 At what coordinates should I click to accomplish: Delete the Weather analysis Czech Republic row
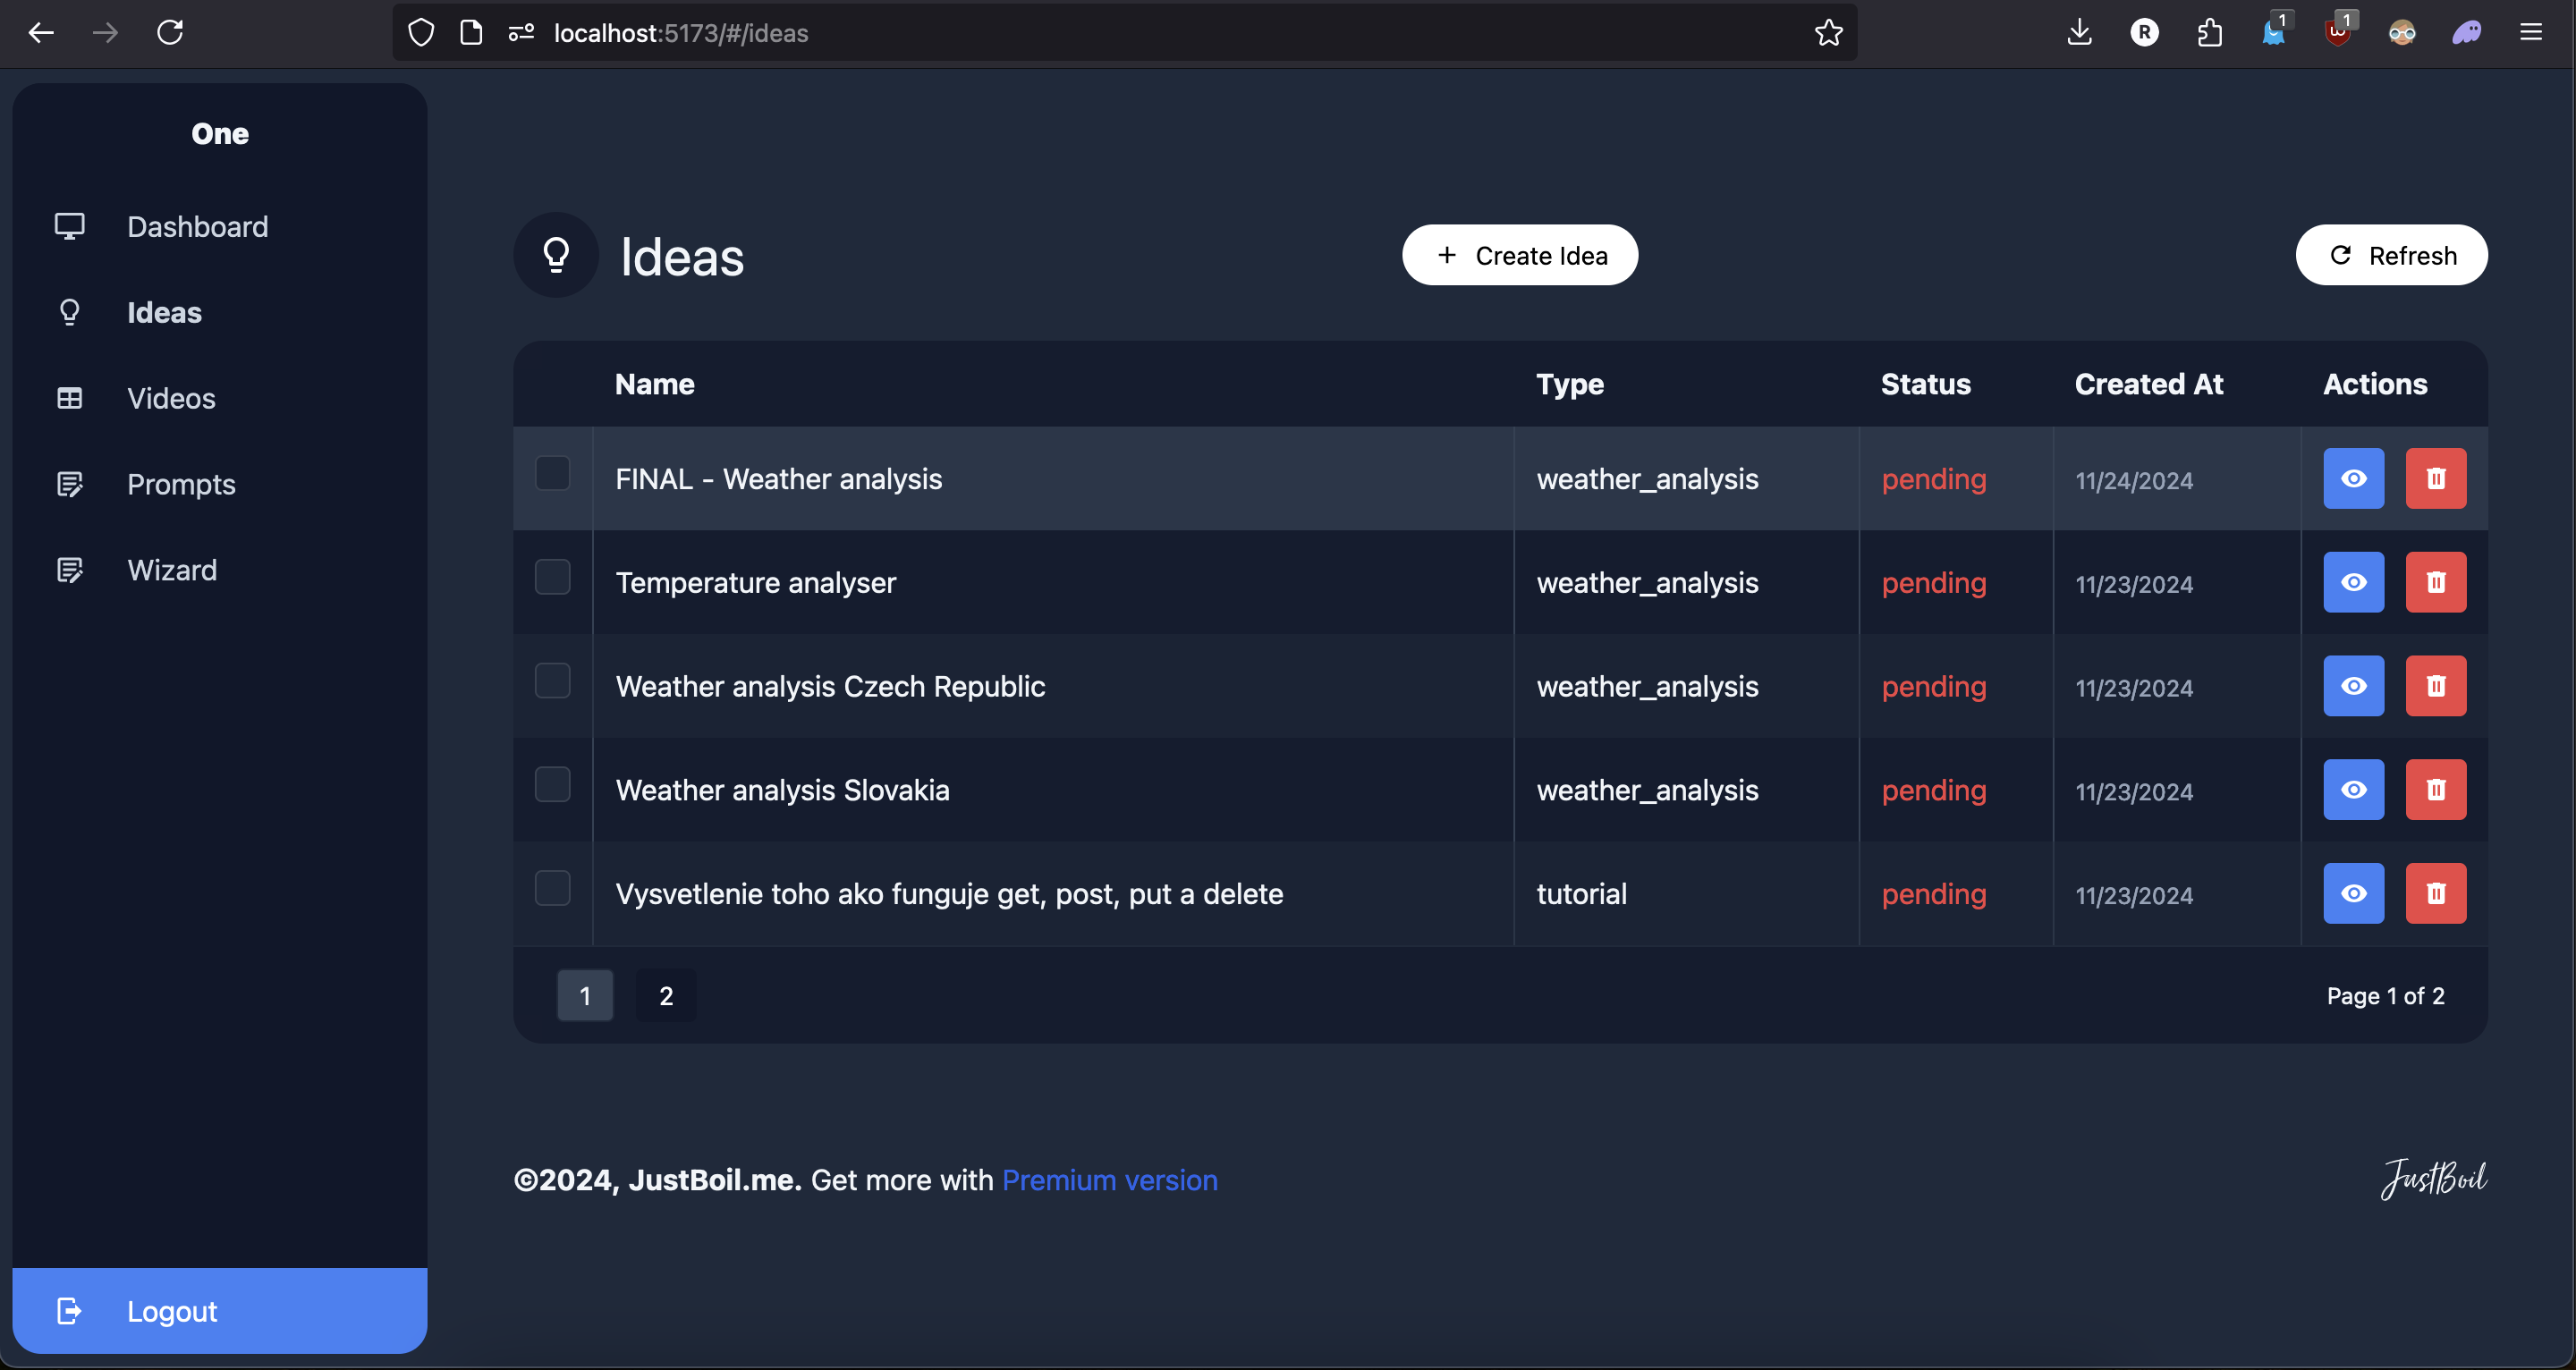point(2435,686)
